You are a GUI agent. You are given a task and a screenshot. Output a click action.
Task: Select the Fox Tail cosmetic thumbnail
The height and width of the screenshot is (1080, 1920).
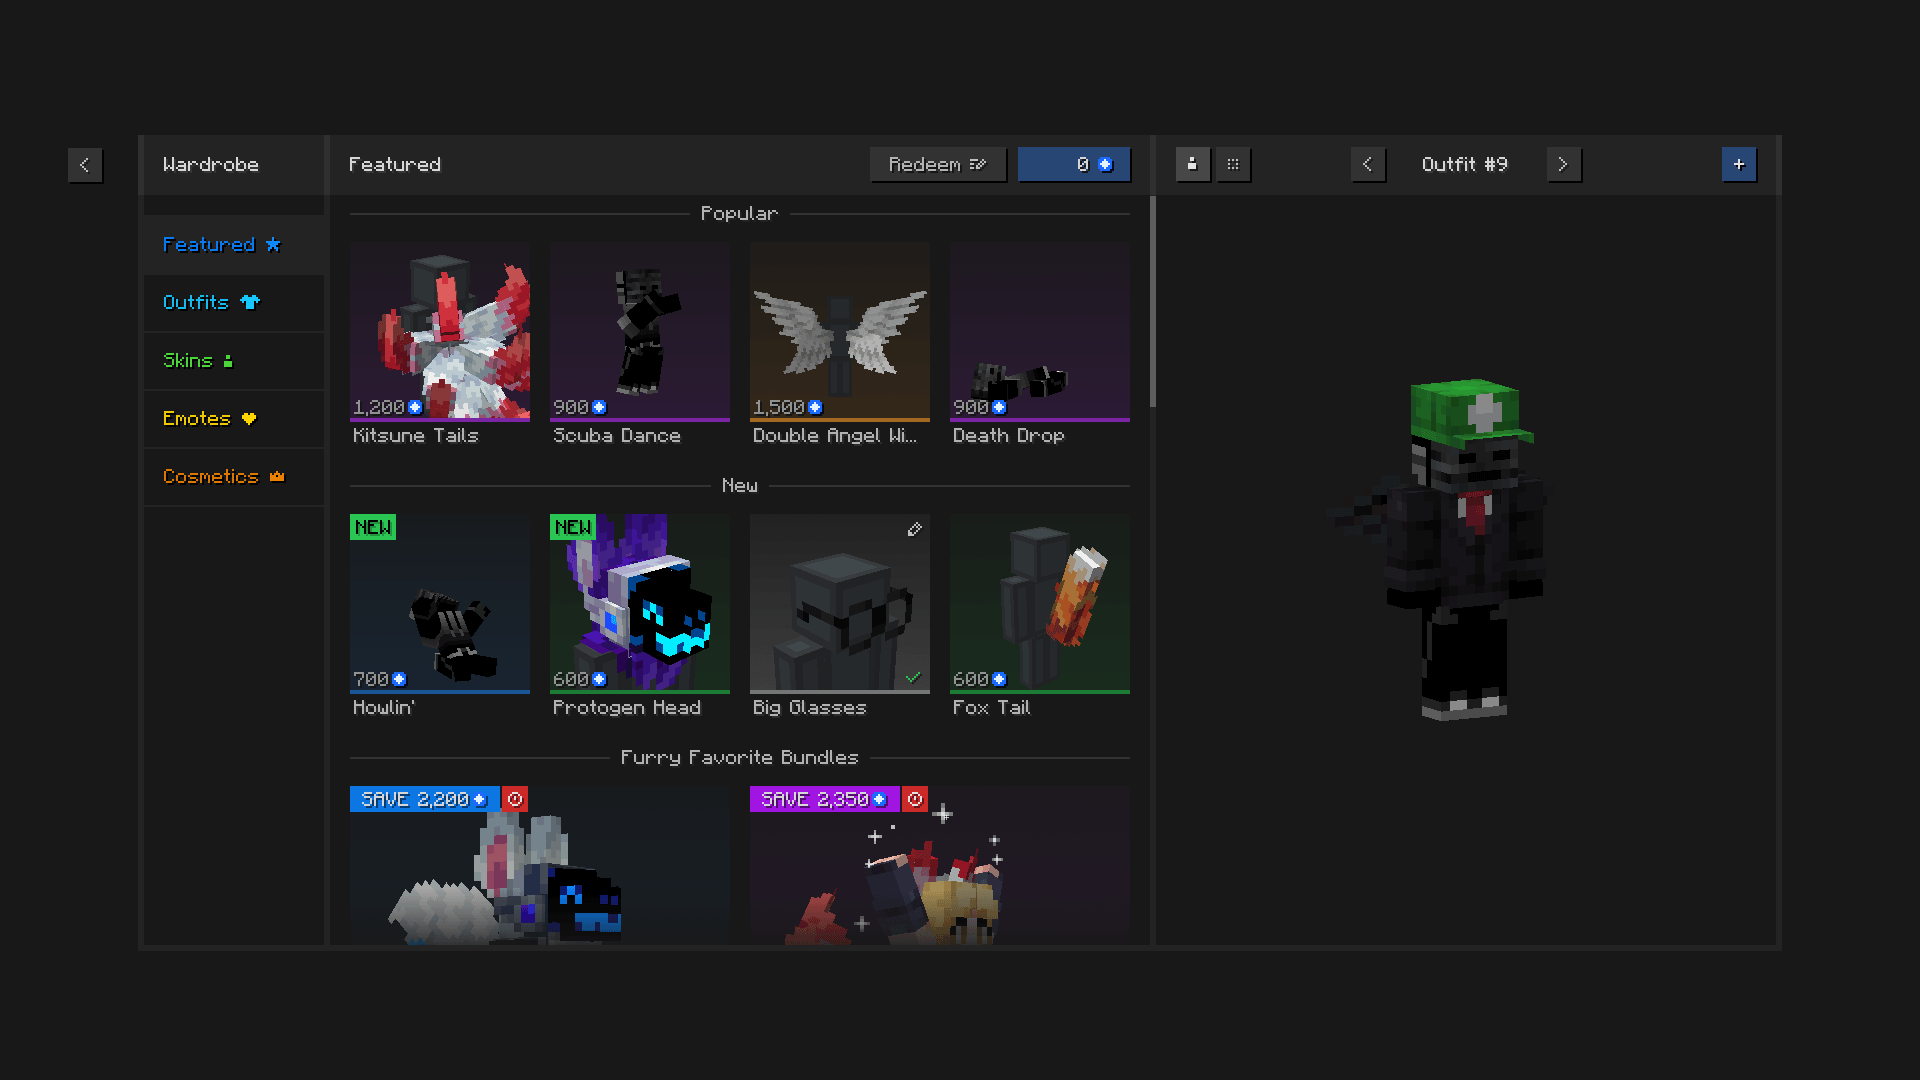point(1040,603)
